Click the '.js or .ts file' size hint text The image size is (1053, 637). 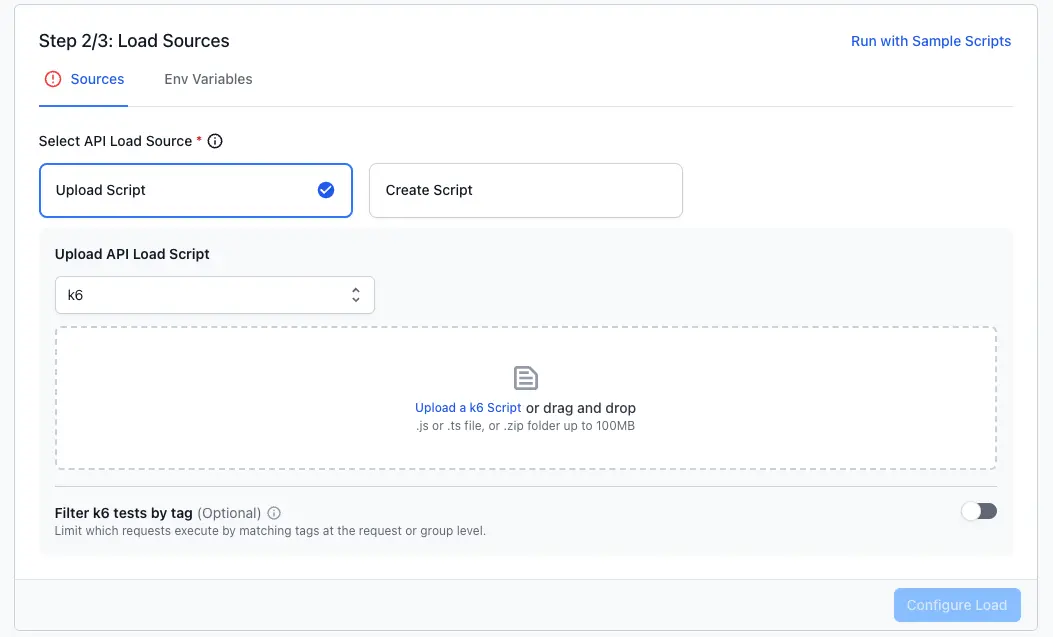[525, 426]
